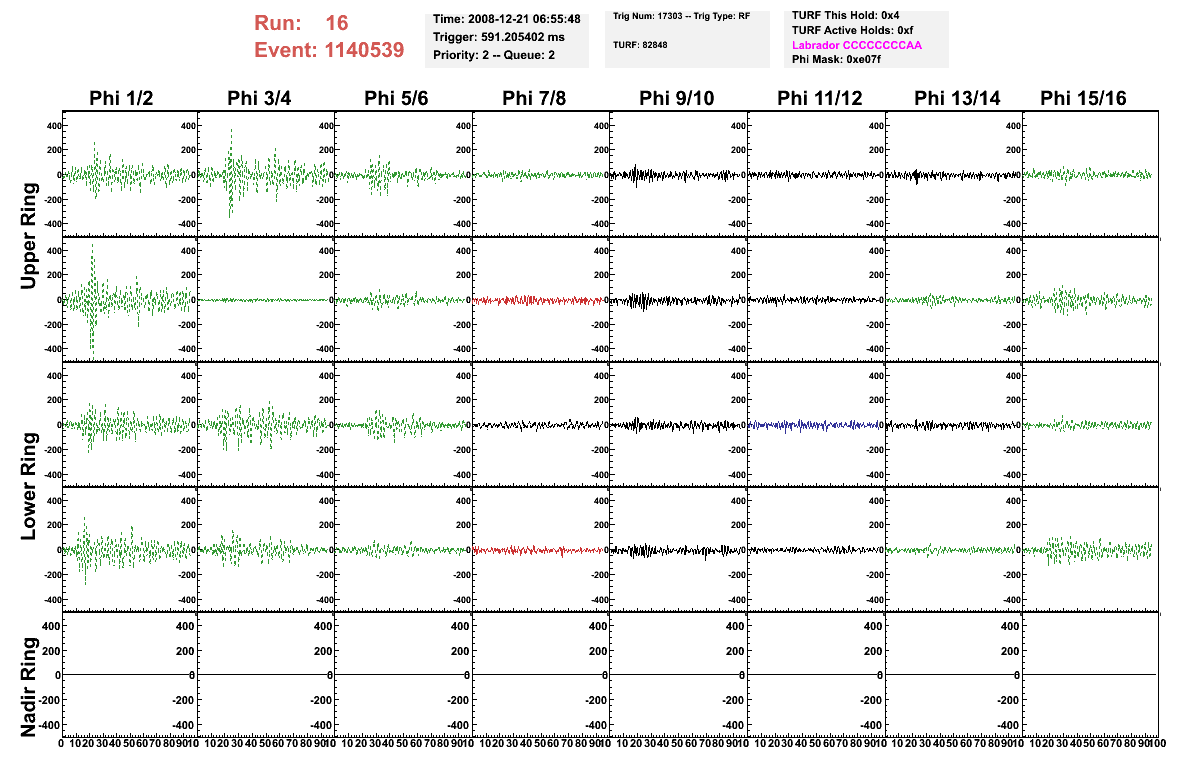The height and width of the screenshot is (772, 1196).
Task: Click the "Run: 16" header text
Action: (301, 23)
